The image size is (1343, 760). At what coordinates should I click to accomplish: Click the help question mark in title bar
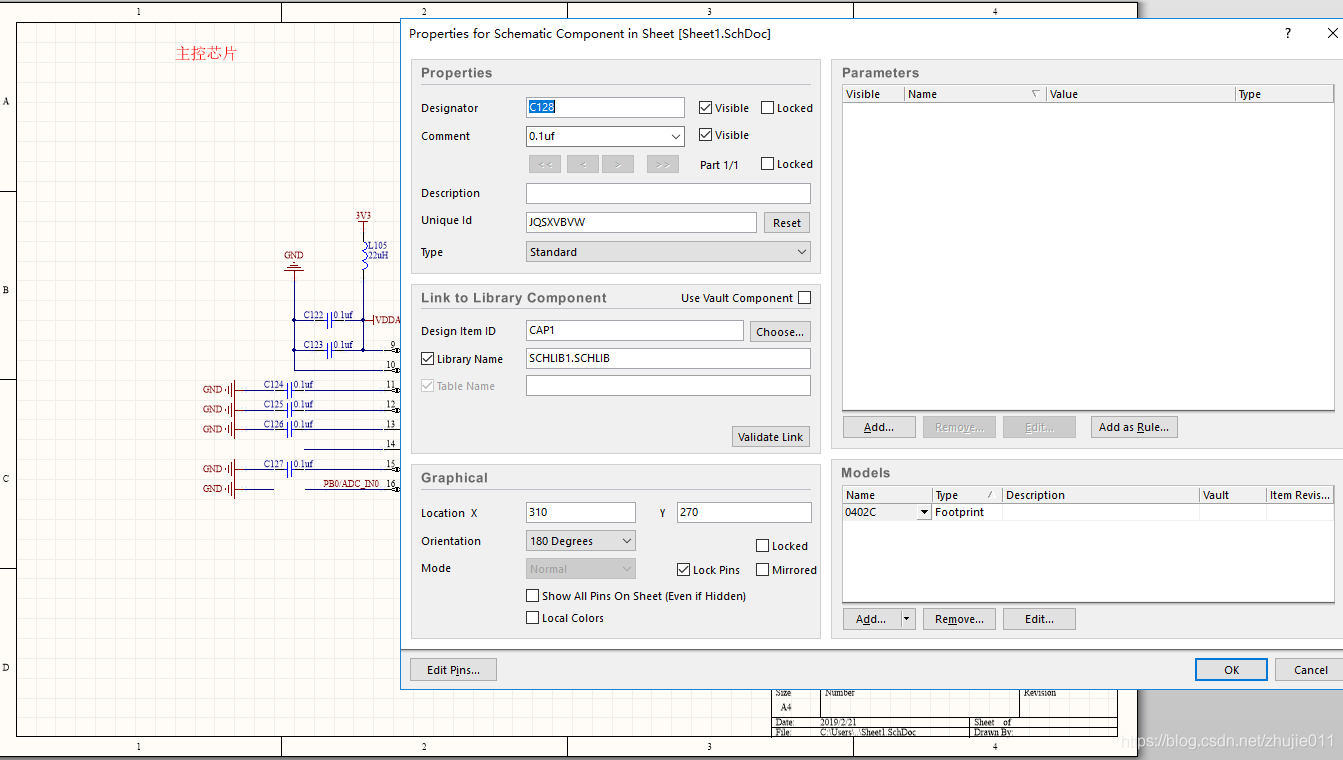(x=1287, y=33)
